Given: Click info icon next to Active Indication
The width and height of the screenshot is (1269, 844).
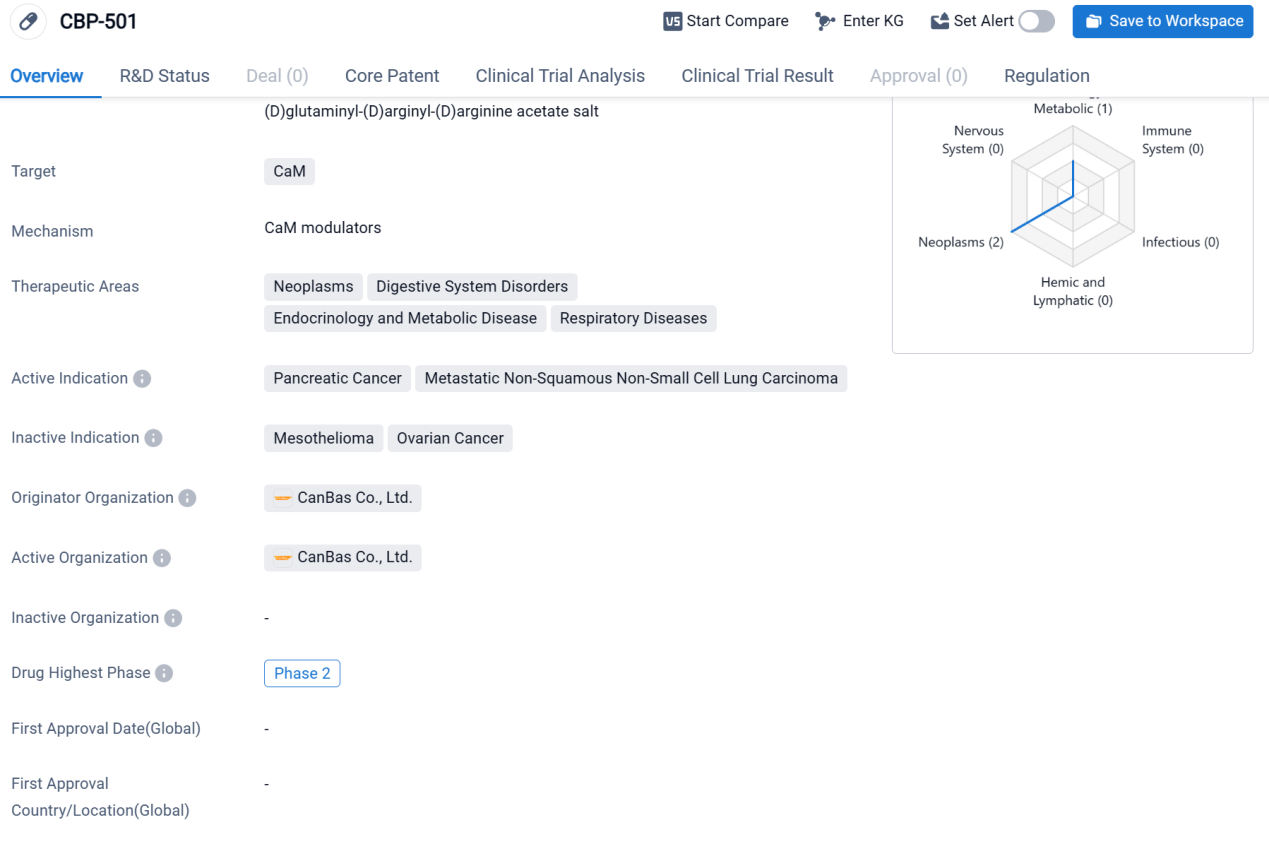Looking at the screenshot, I should [142, 379].
